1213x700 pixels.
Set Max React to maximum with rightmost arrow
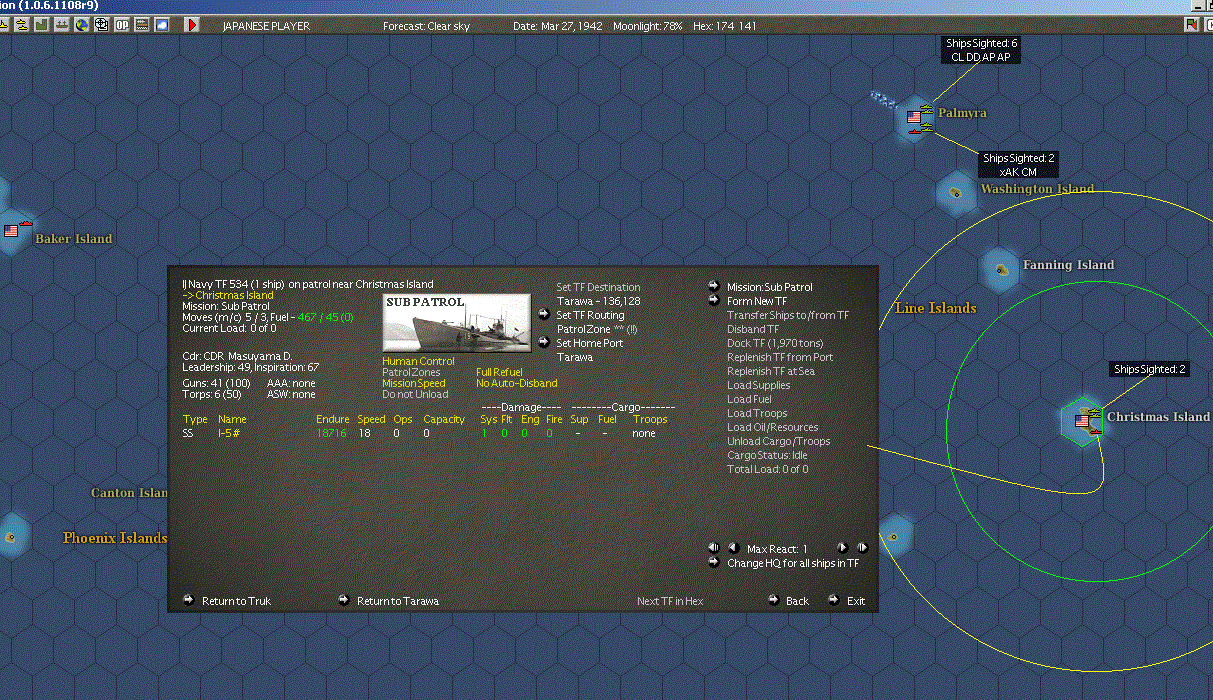862,548
